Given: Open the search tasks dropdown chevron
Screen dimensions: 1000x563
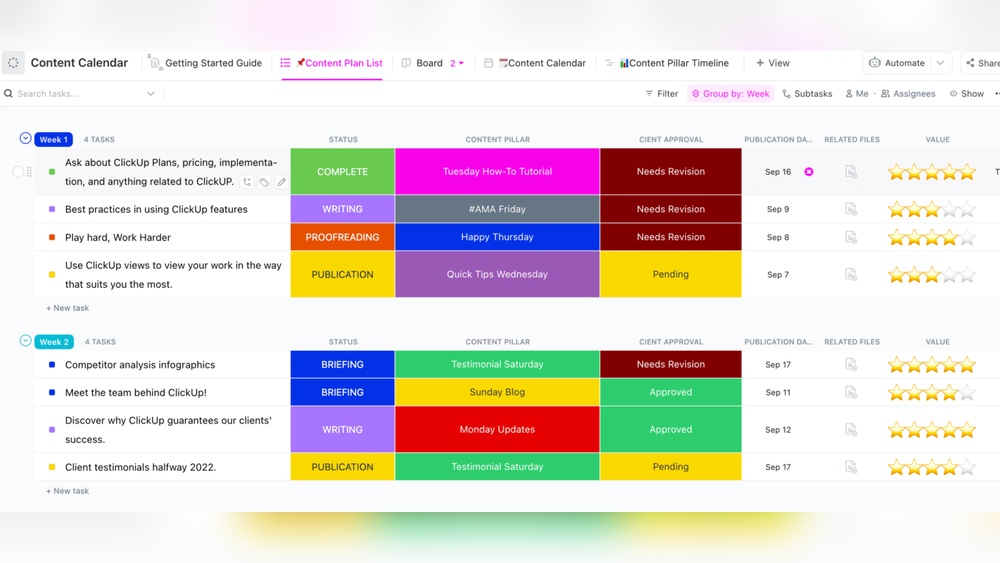Looking at the screenshot, I should point(151,94).
